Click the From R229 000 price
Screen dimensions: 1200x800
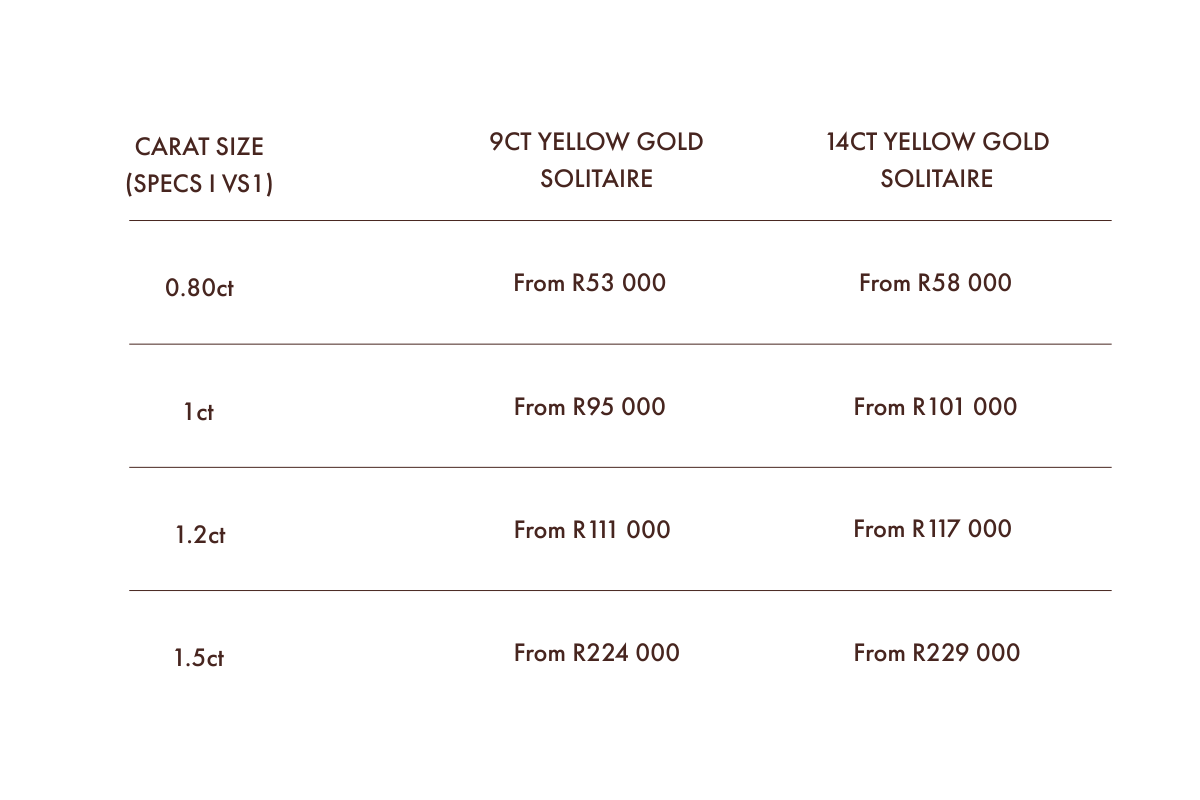937,653
